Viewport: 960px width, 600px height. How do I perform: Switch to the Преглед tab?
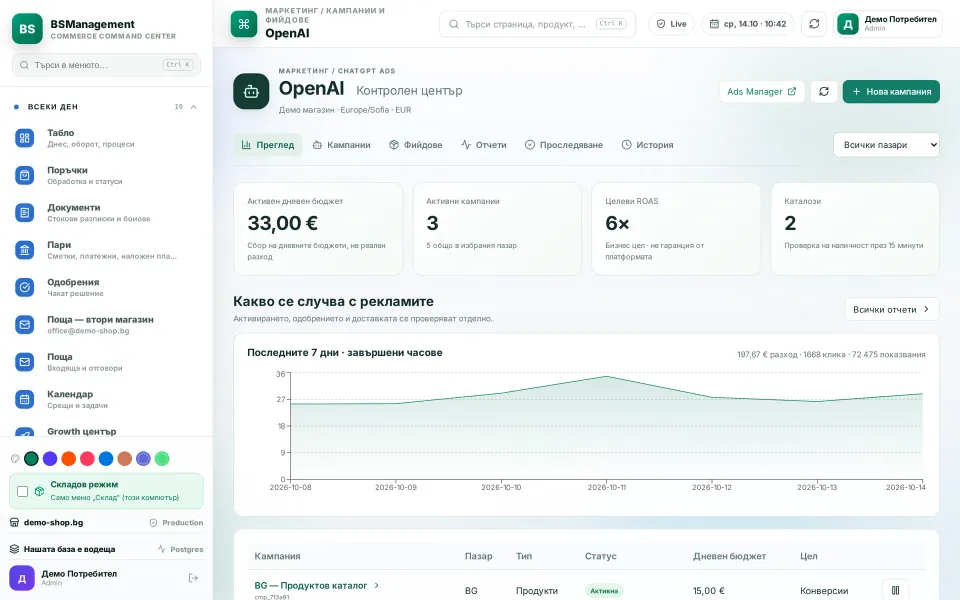click(268, 144)
